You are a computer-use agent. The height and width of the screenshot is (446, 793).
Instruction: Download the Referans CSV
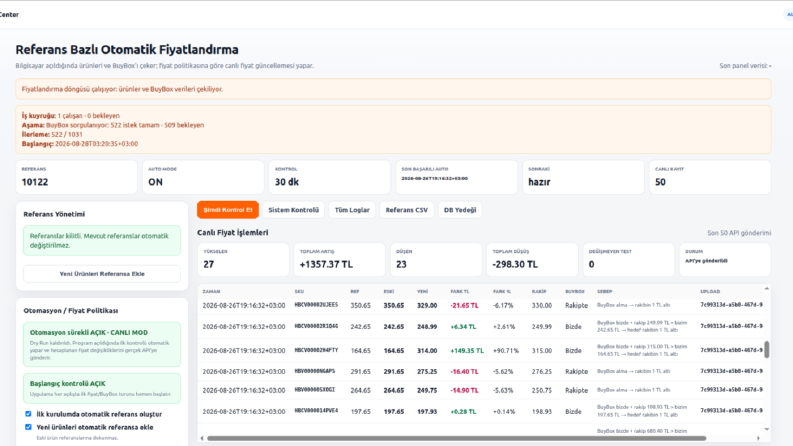coord(407,210)
